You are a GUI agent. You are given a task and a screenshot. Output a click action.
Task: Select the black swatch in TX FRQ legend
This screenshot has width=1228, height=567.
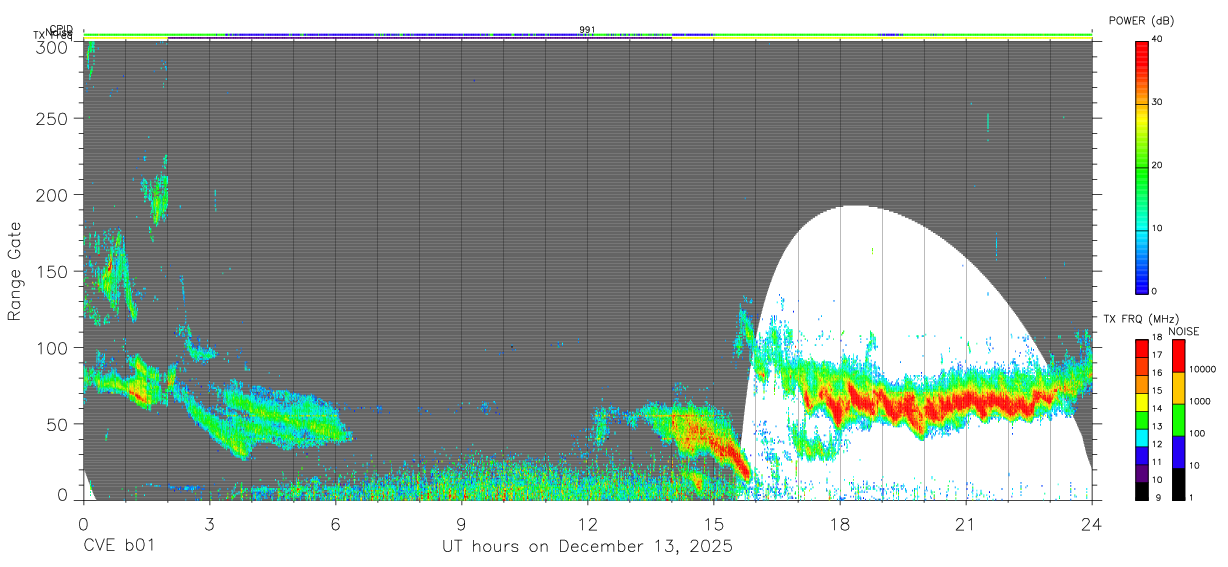point(1141,490)
